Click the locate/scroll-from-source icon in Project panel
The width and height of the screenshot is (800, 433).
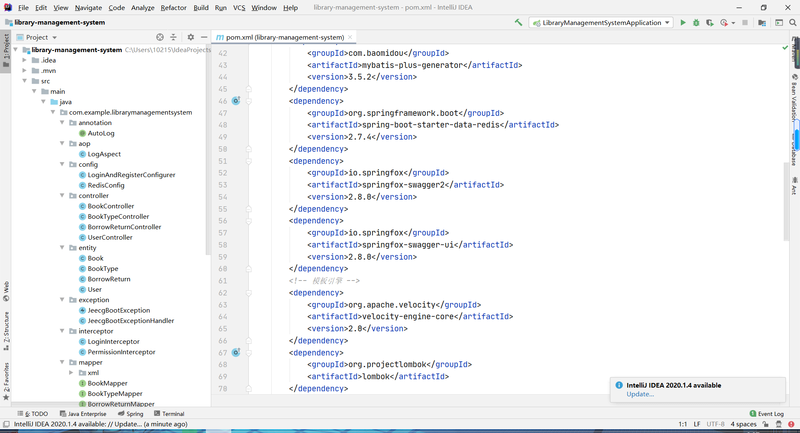tap(160, 37)
